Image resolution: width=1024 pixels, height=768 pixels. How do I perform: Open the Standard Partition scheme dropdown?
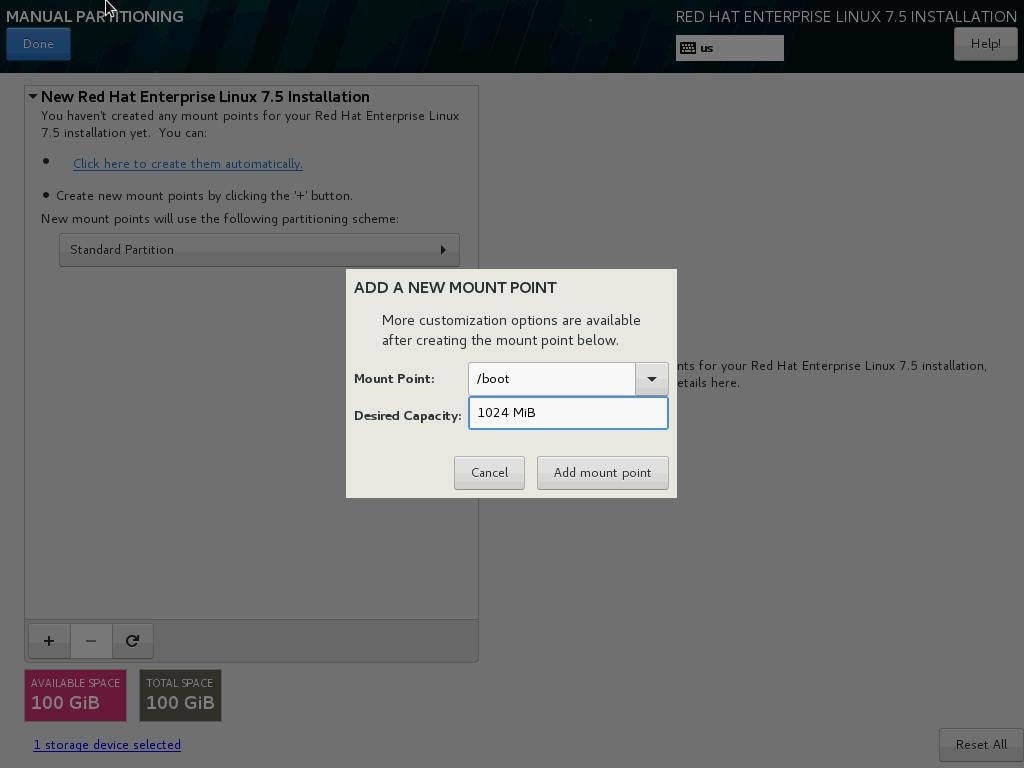tap(259, 250)
